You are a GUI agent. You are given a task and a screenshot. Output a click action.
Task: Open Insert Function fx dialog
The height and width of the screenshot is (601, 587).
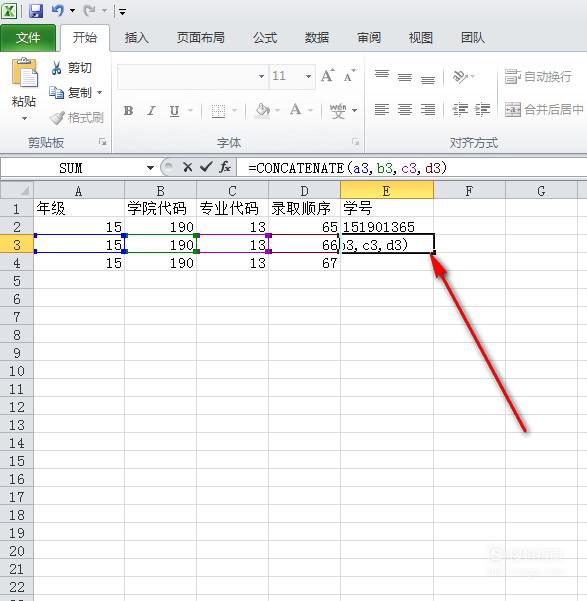(x=225, y=167)
